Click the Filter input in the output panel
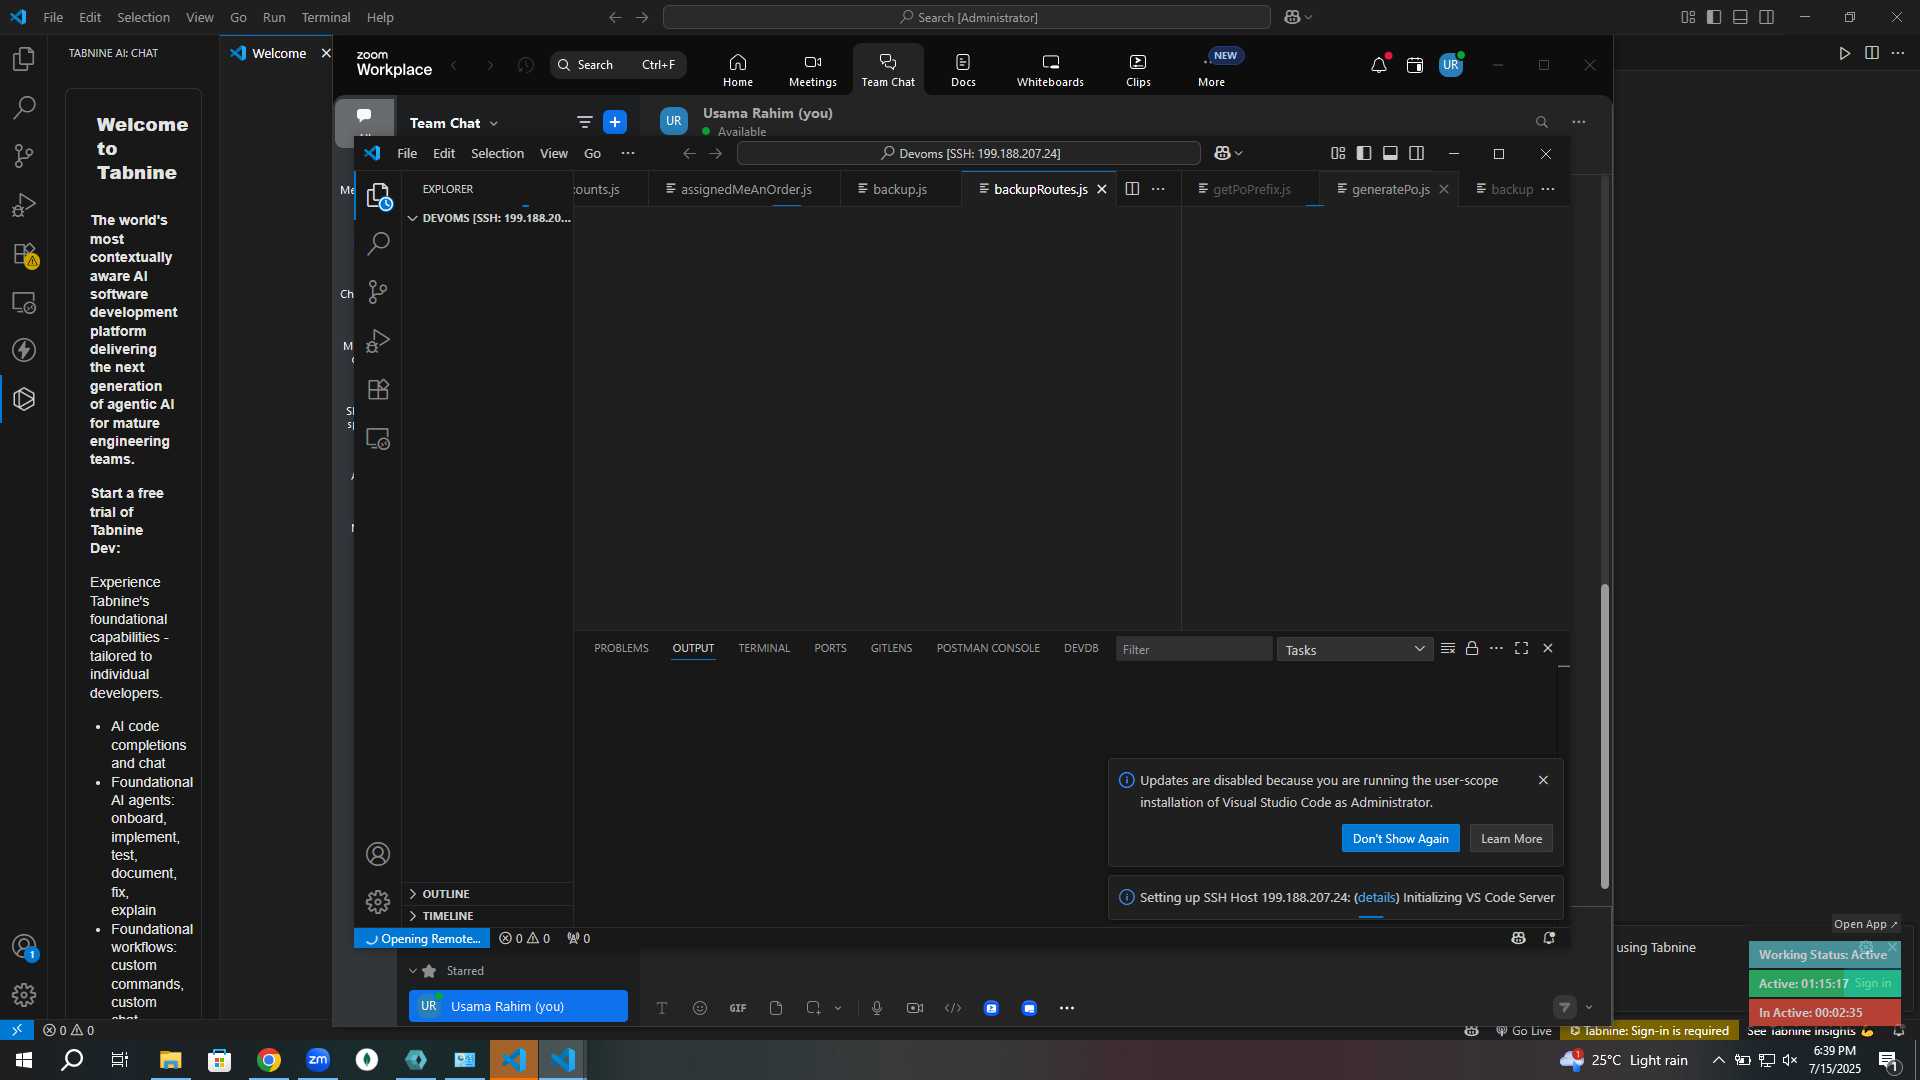The height and width of the screenshot is (1080, 1920). pyautogui.click(x=1193, y=650)
